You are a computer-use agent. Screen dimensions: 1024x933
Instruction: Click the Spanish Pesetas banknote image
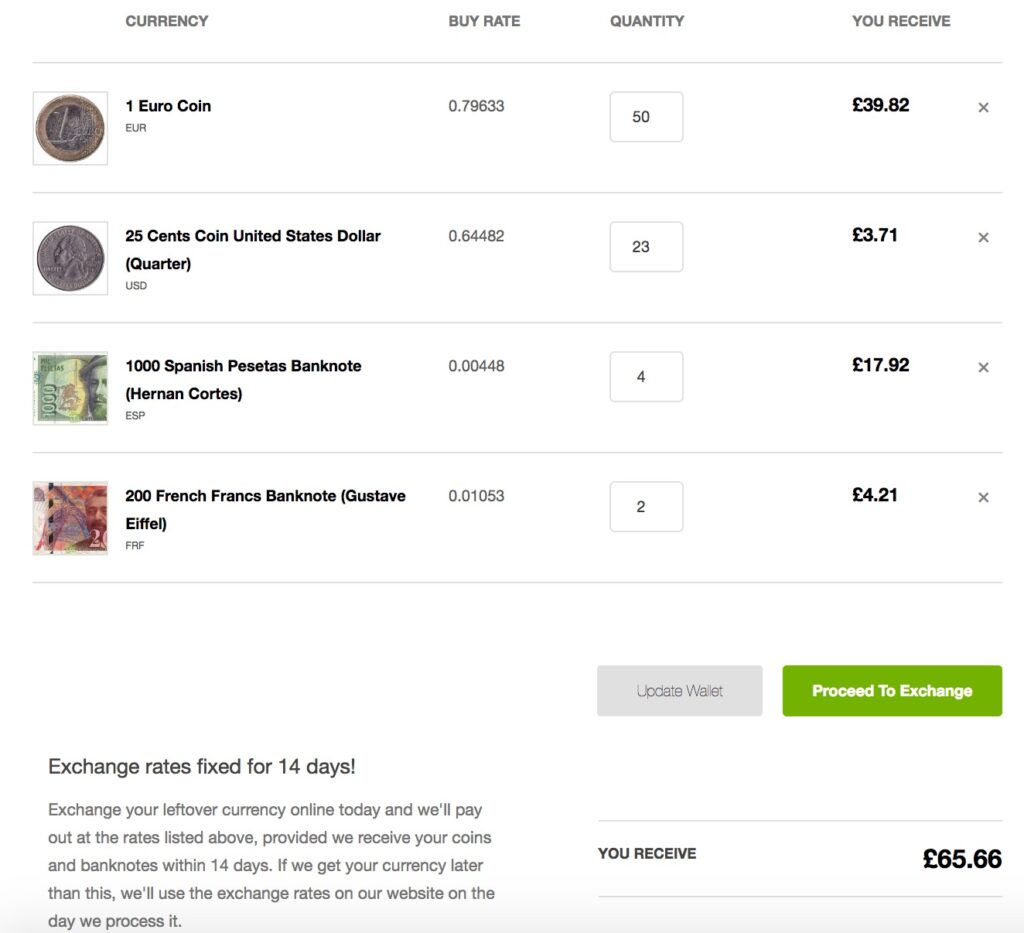tap(70, 387)
